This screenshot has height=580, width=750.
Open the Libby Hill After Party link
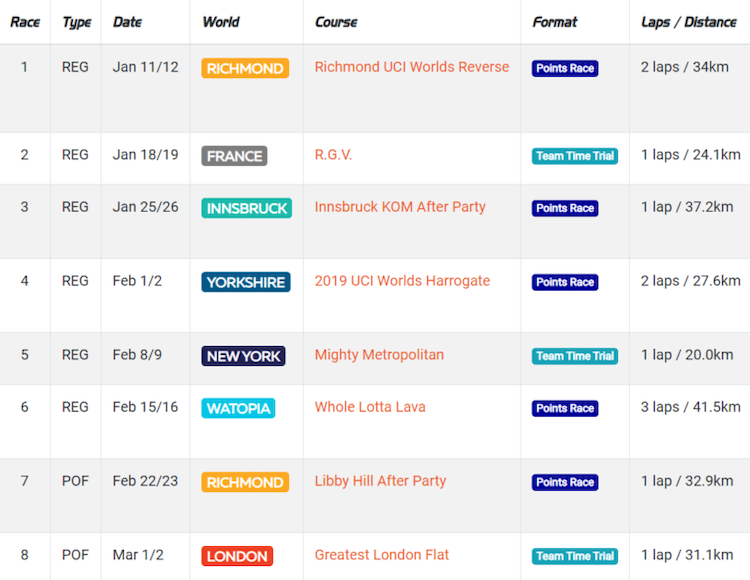click(x=380, y=481)
